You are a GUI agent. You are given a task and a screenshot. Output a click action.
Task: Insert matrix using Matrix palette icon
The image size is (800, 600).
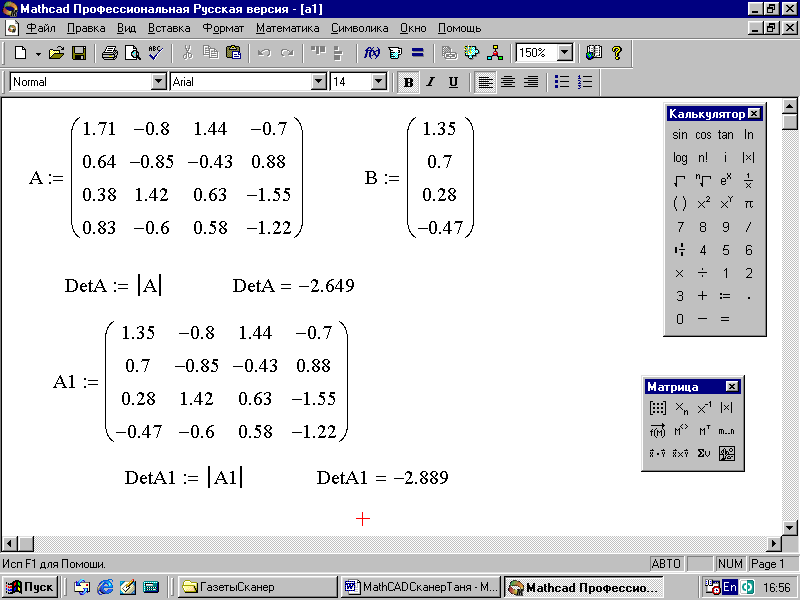coord(658,408)
